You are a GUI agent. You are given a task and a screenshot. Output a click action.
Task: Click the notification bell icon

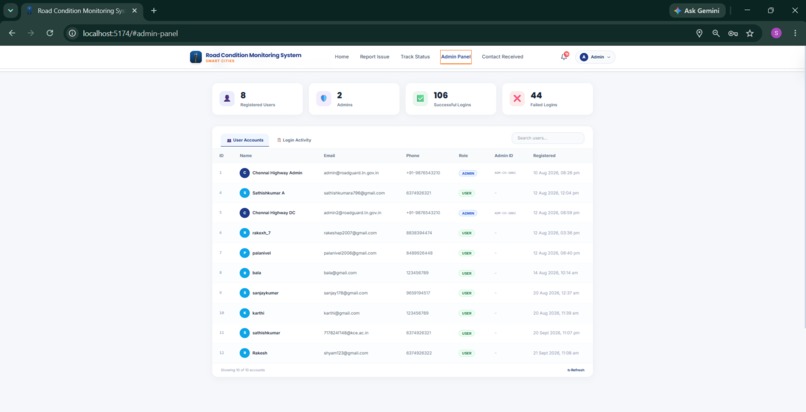point(564,57)
